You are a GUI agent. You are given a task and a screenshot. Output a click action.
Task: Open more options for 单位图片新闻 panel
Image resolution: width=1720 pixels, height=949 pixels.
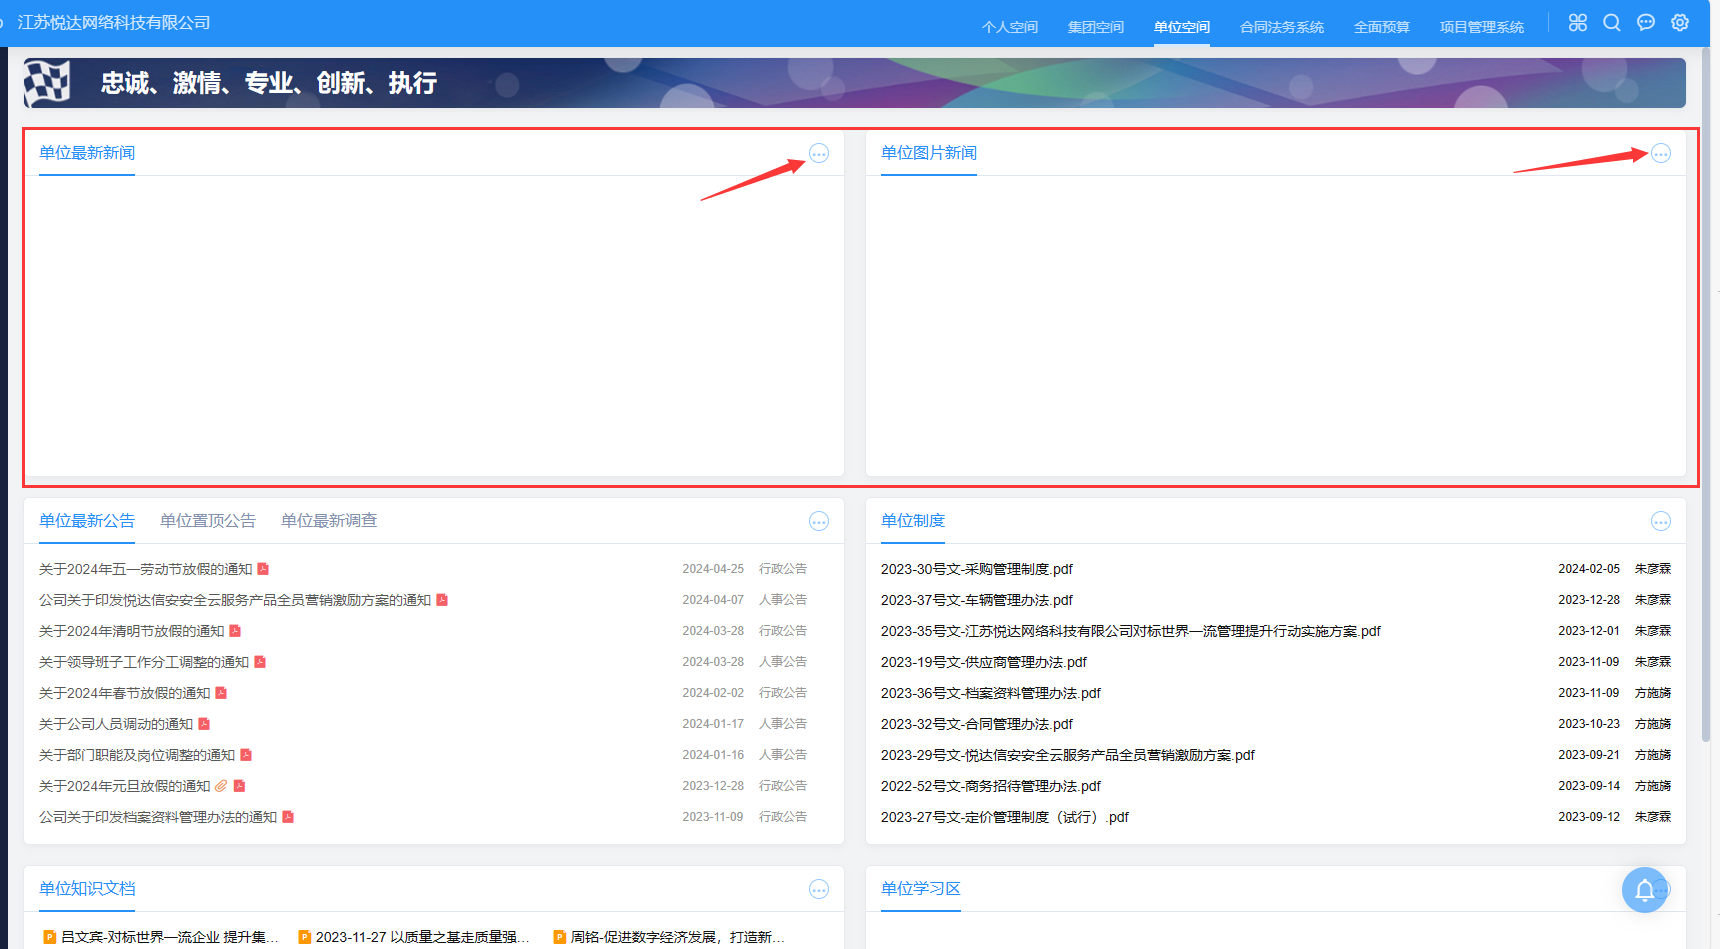click(x=1661, y=153)
